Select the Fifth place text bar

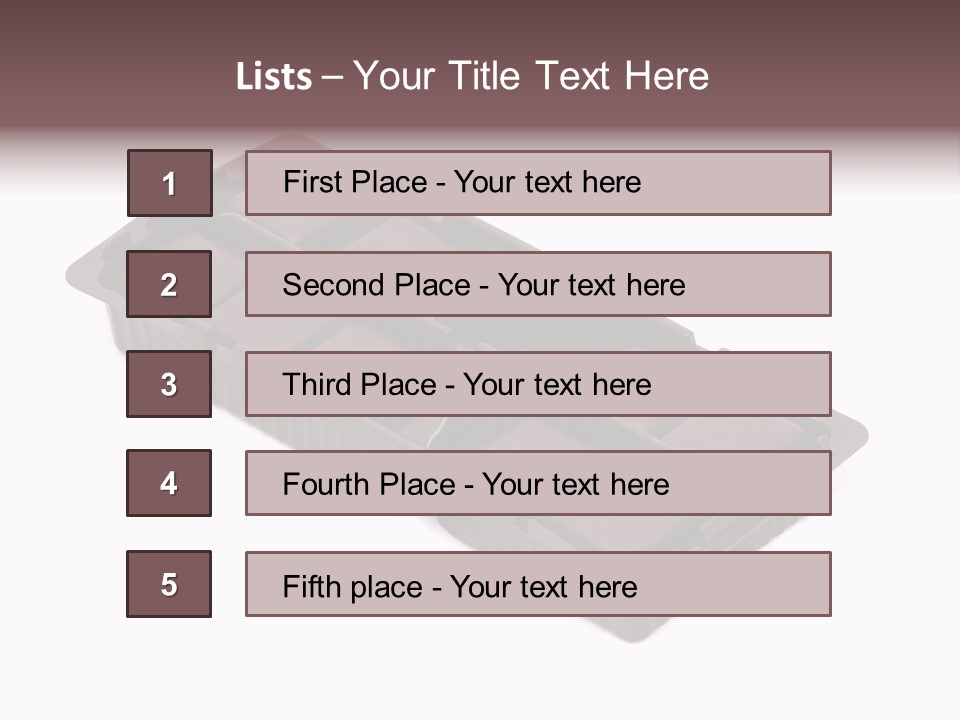tap(538, 584)
